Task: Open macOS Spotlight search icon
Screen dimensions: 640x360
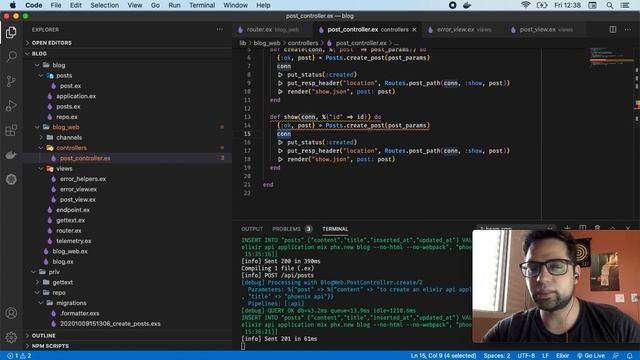Action: click(x=609, y=5)
